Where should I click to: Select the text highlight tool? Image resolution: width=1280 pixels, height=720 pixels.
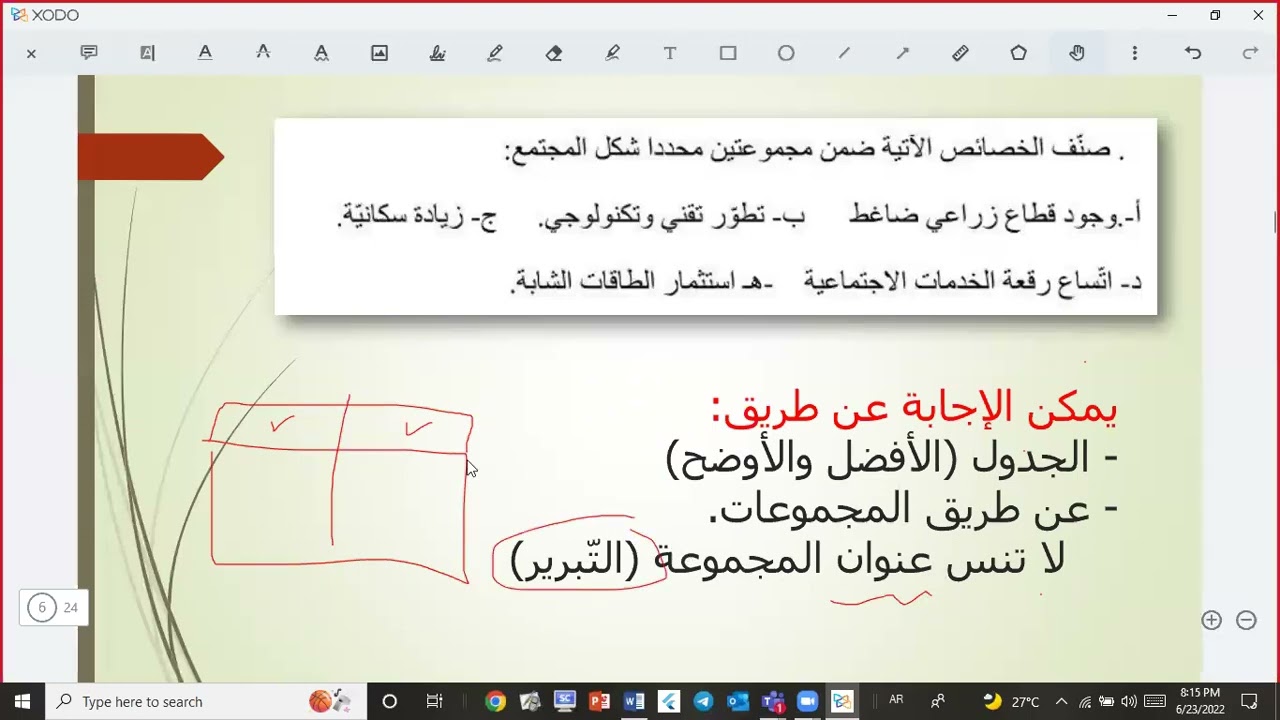[147, 53]
